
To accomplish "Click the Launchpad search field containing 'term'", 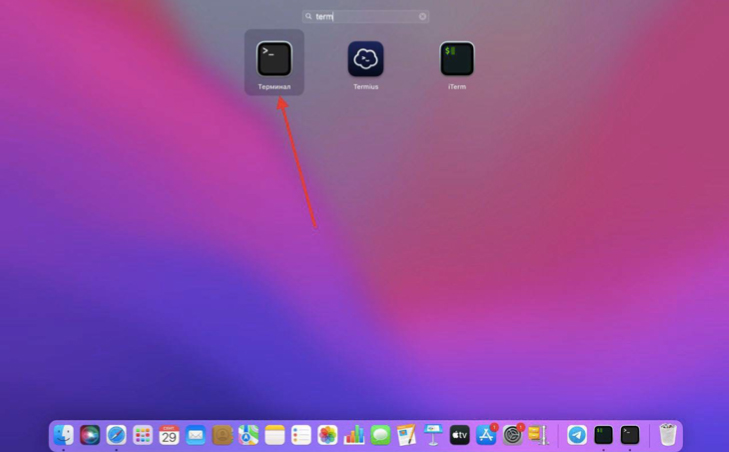I will coord(365,17).
